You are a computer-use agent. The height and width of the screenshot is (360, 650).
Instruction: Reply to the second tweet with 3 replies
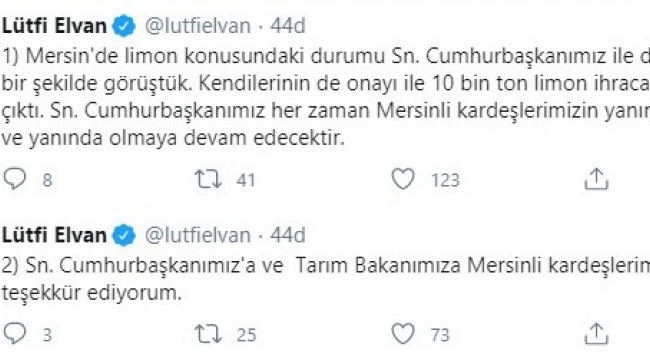pyautogui.click(x=15, y=334)
